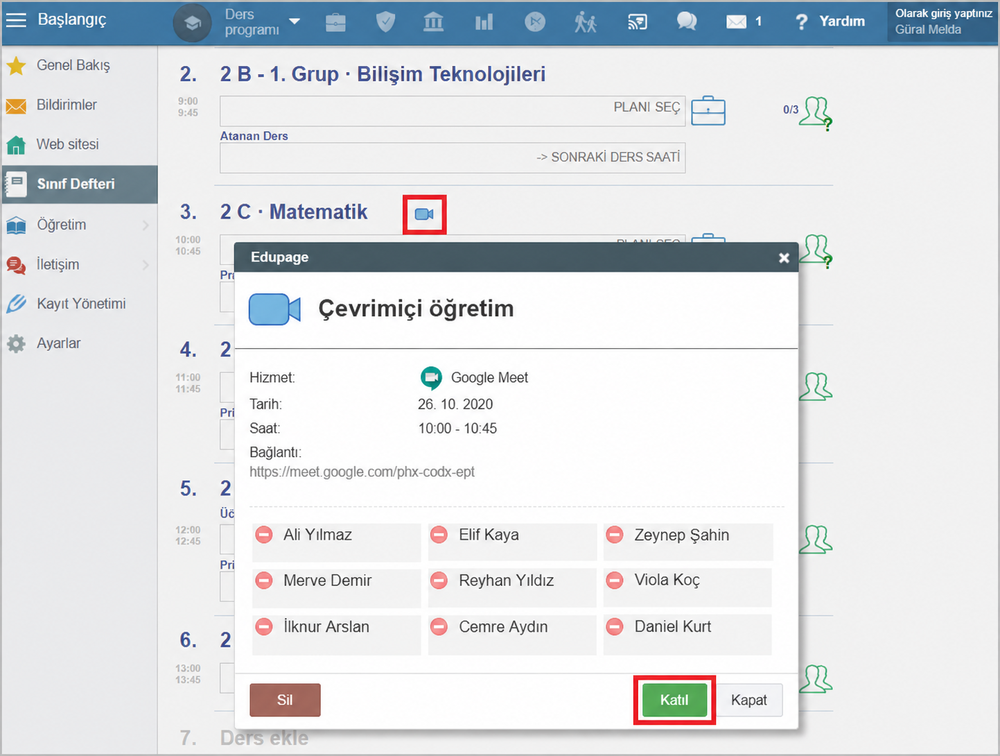Image resolution: width=1000 pixels, height=756 pixels.
Task: Toggle the red minus next to Elif Kaya
Action: tap(439, 535)
